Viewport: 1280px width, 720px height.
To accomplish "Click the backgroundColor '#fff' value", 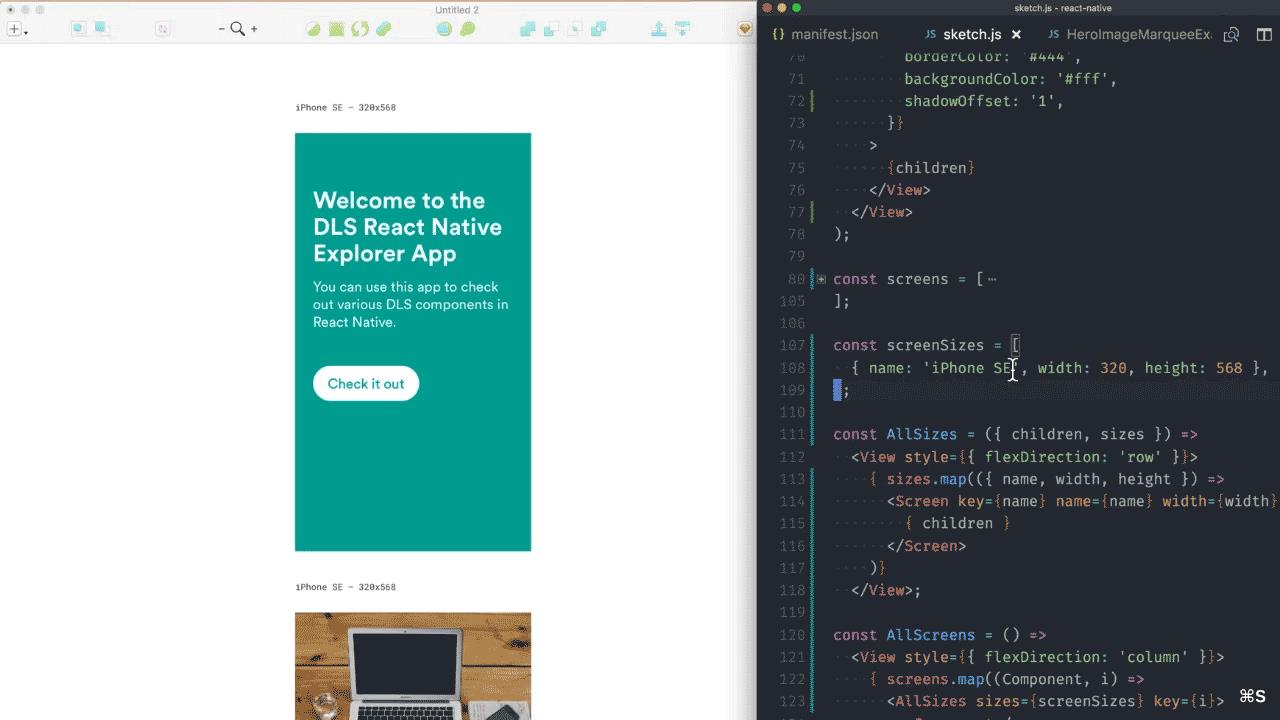I will click(x=1082, y=79).
